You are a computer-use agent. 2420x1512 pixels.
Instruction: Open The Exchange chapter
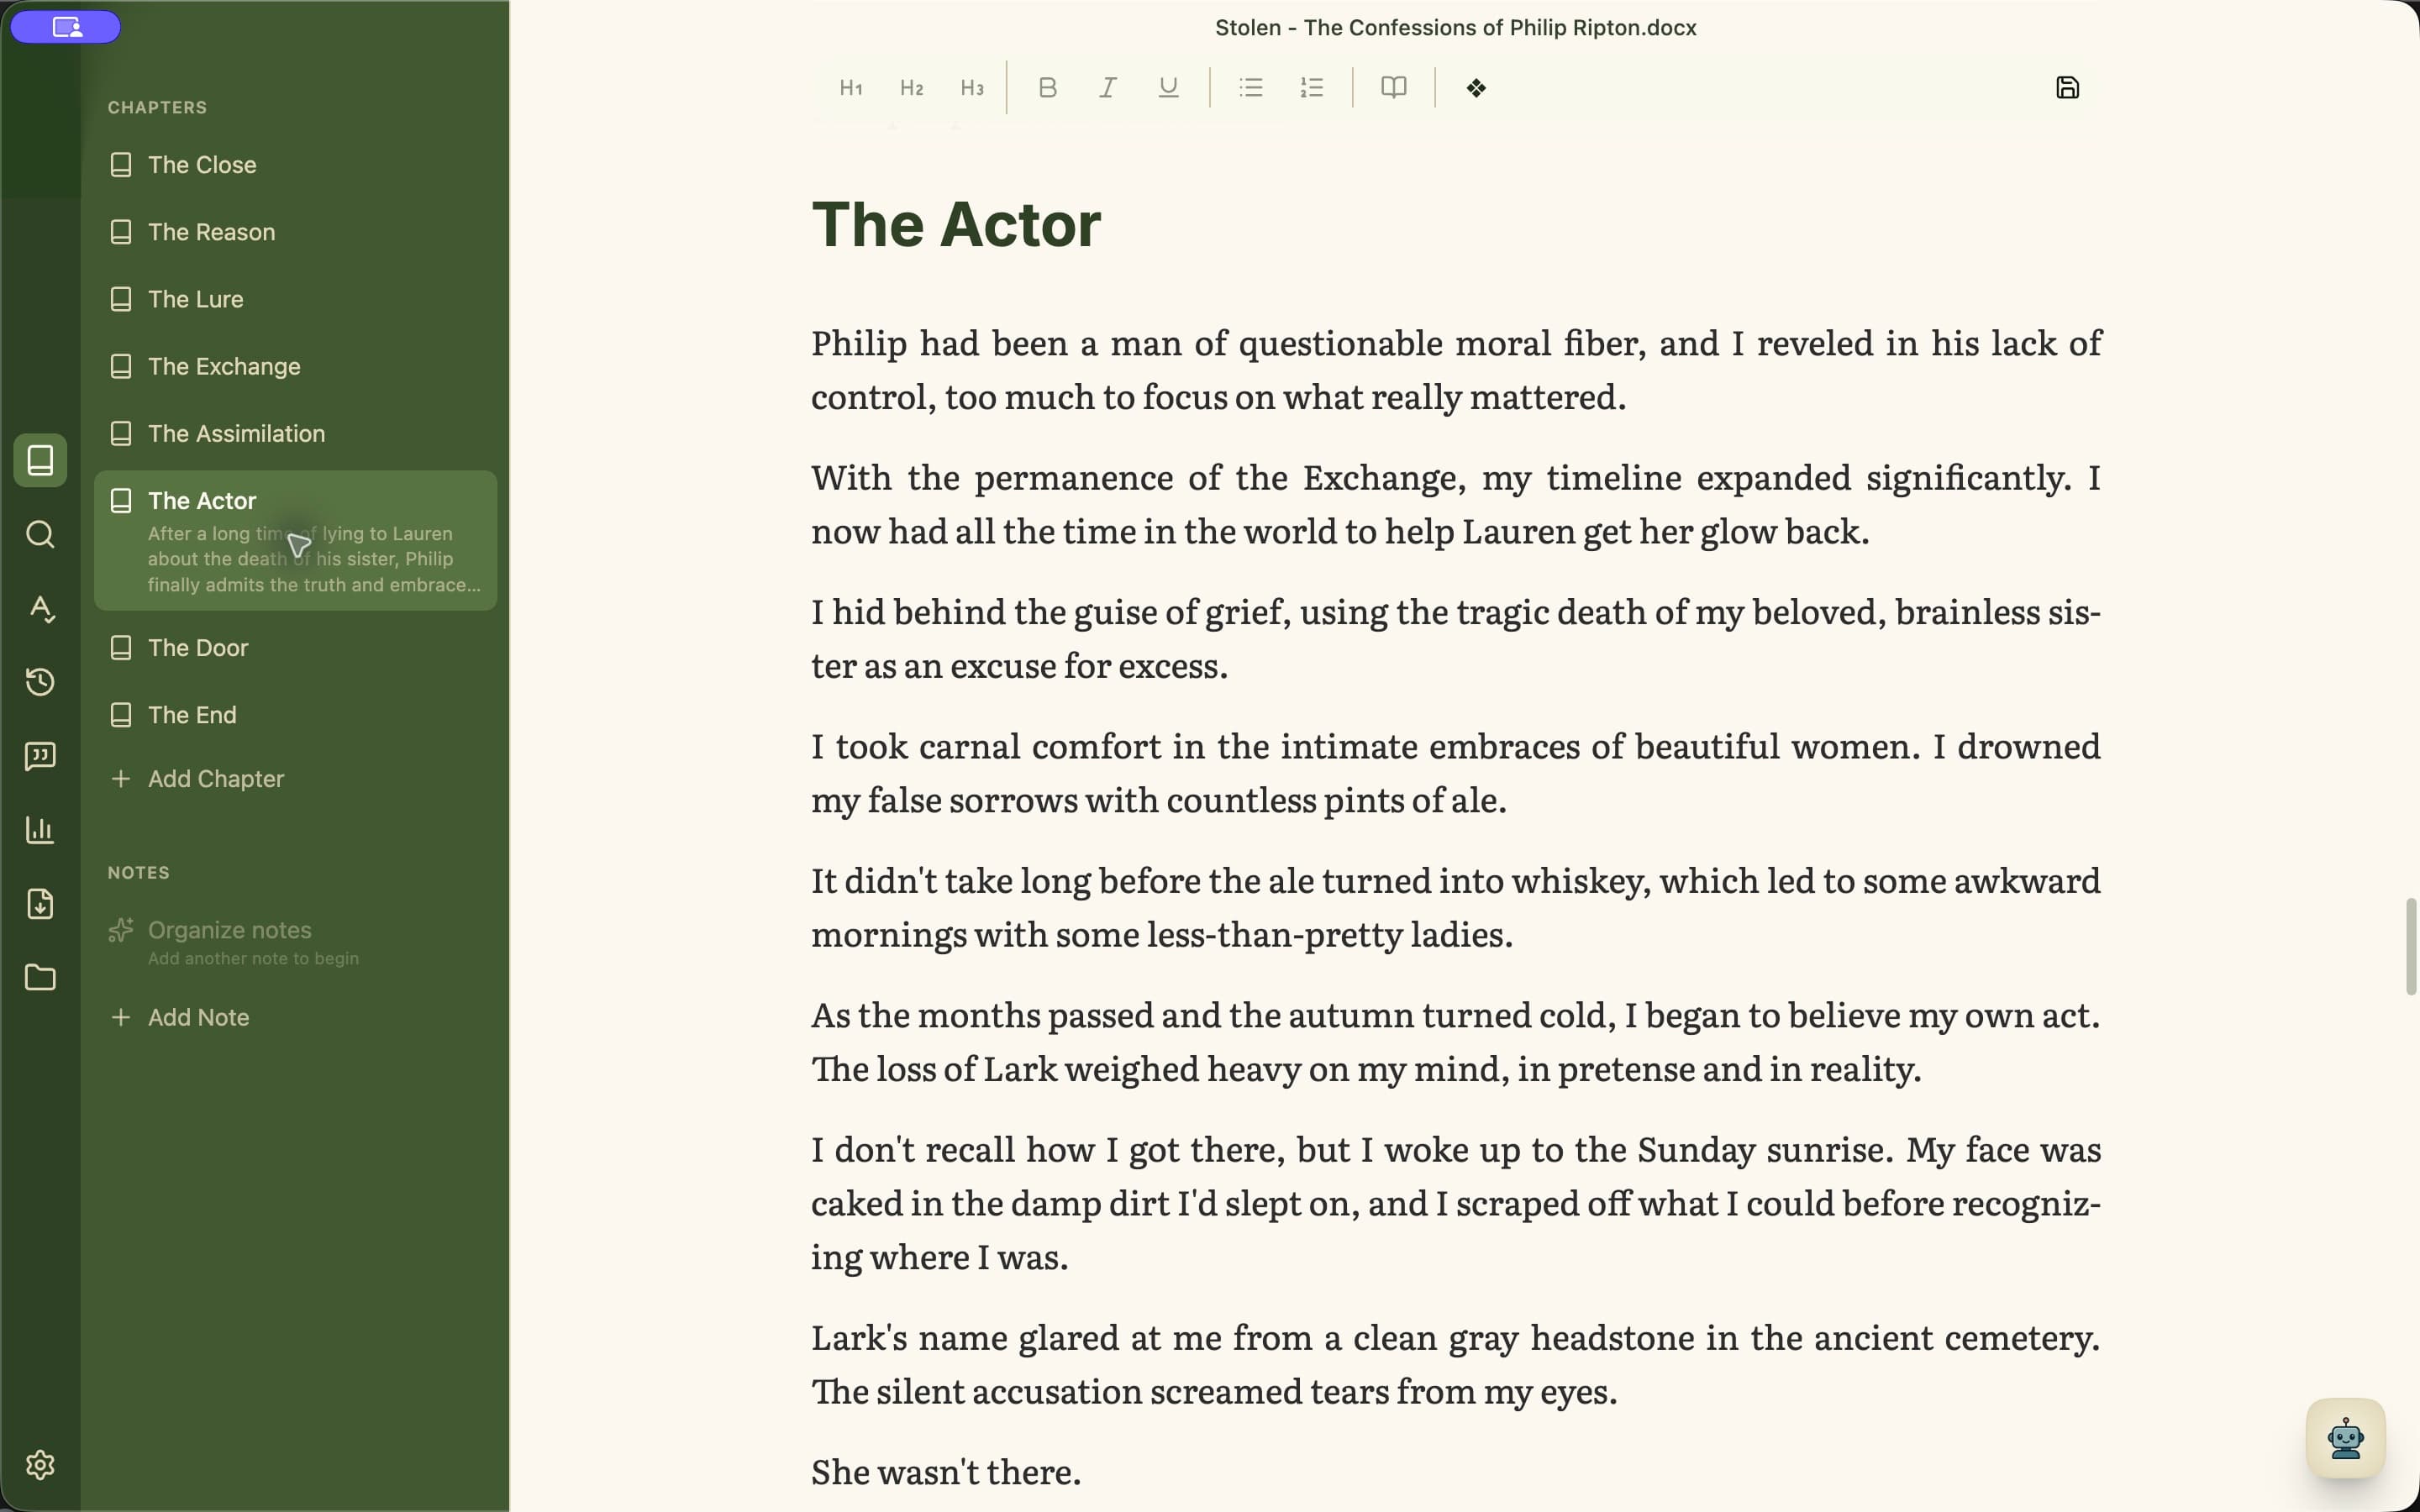[295, 366]
